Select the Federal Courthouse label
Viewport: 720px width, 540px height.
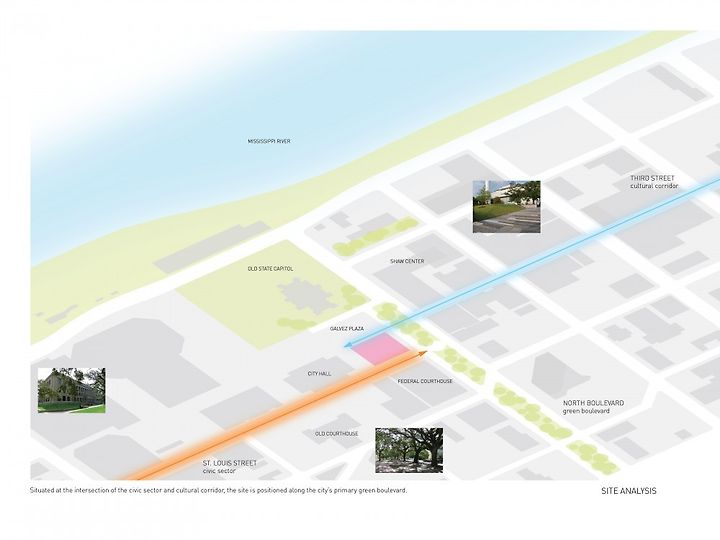tap(425, 381)
